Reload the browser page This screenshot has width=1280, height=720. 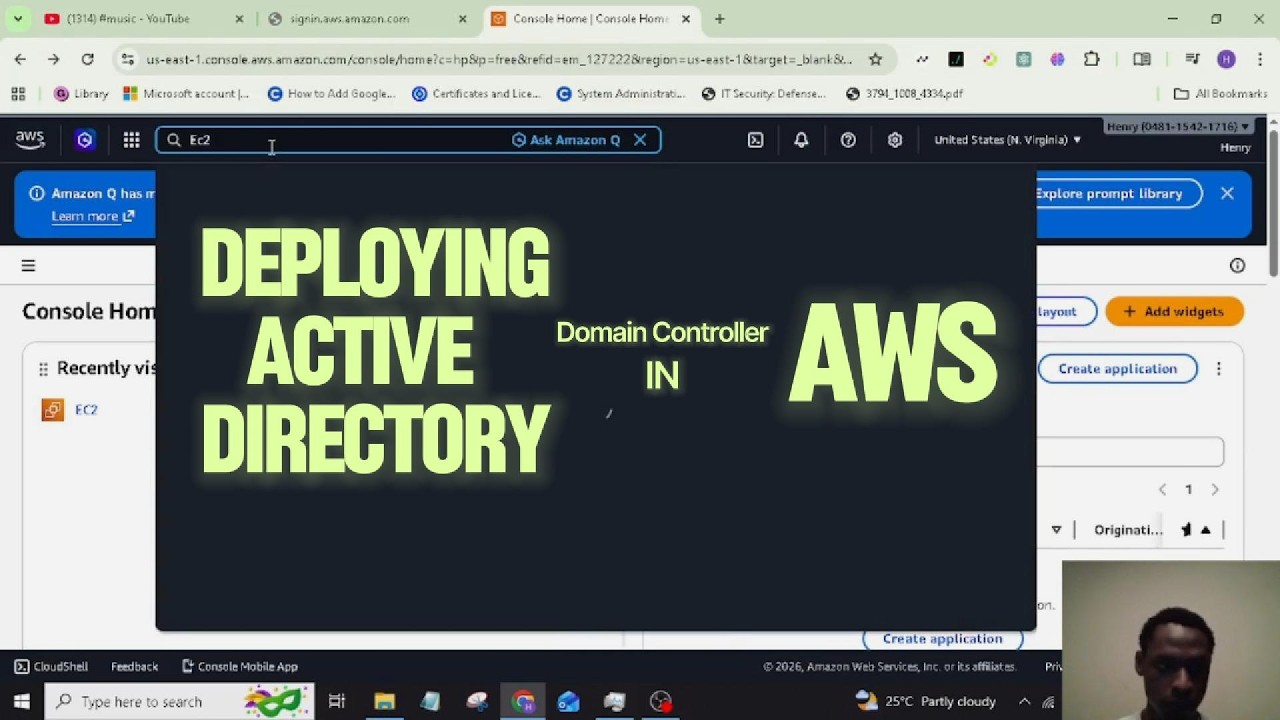[87, 59]
